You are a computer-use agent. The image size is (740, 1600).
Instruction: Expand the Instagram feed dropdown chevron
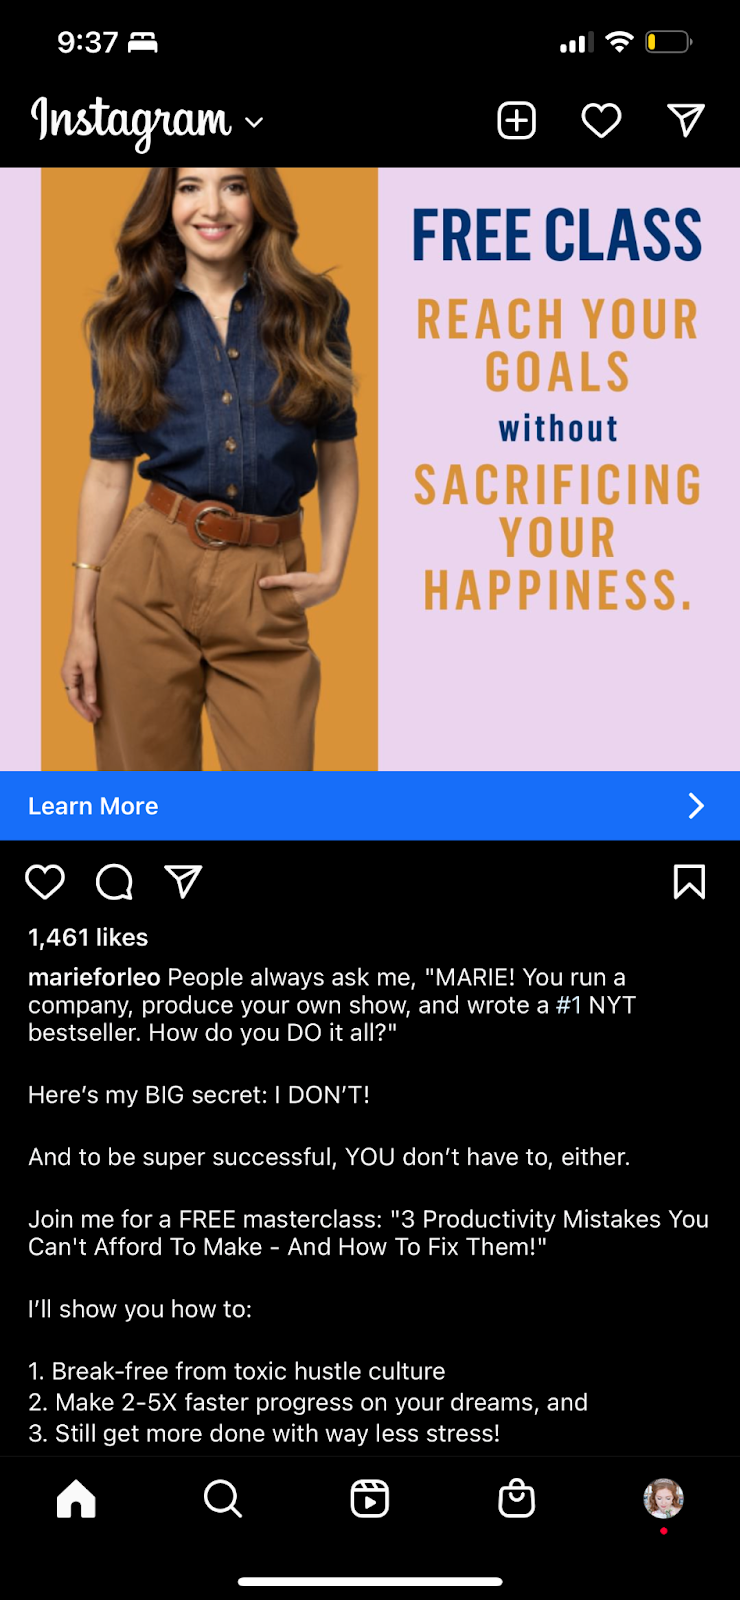pos(255,122)
